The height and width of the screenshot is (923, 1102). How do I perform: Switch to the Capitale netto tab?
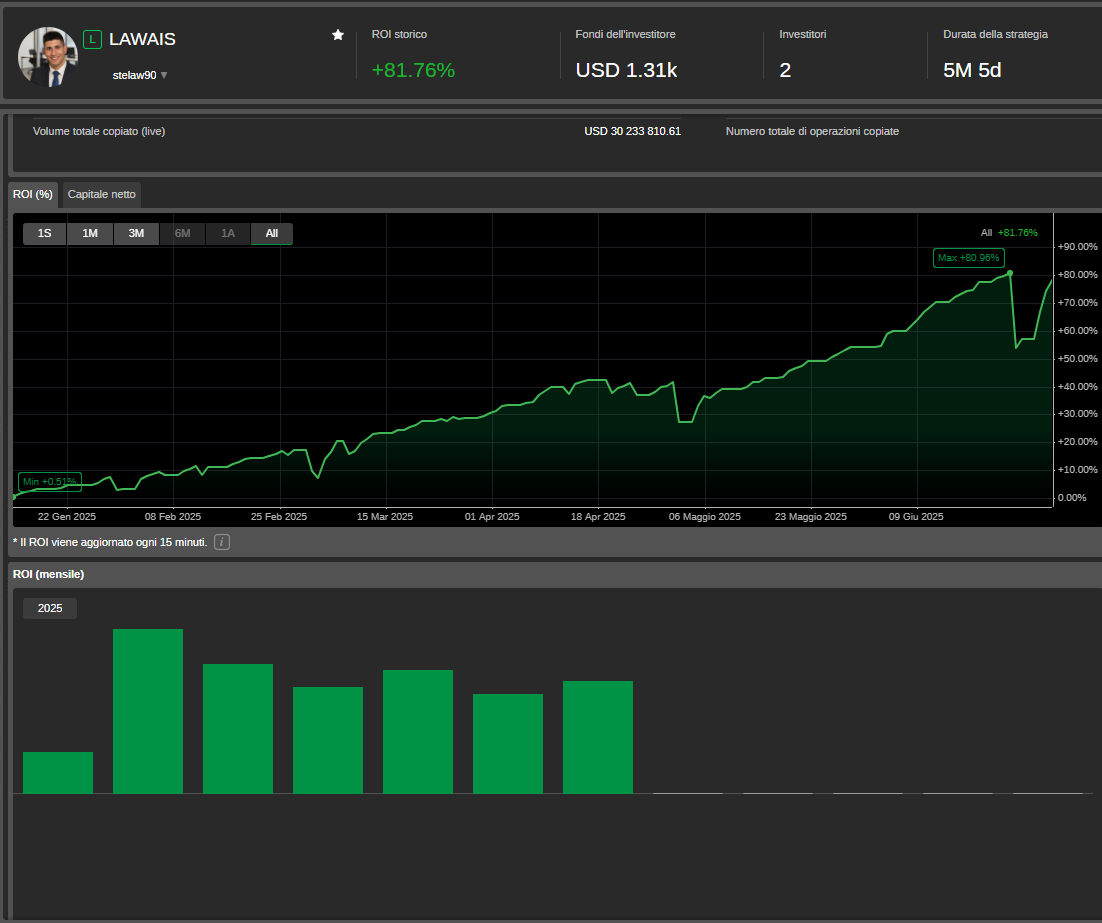point(101,194)
